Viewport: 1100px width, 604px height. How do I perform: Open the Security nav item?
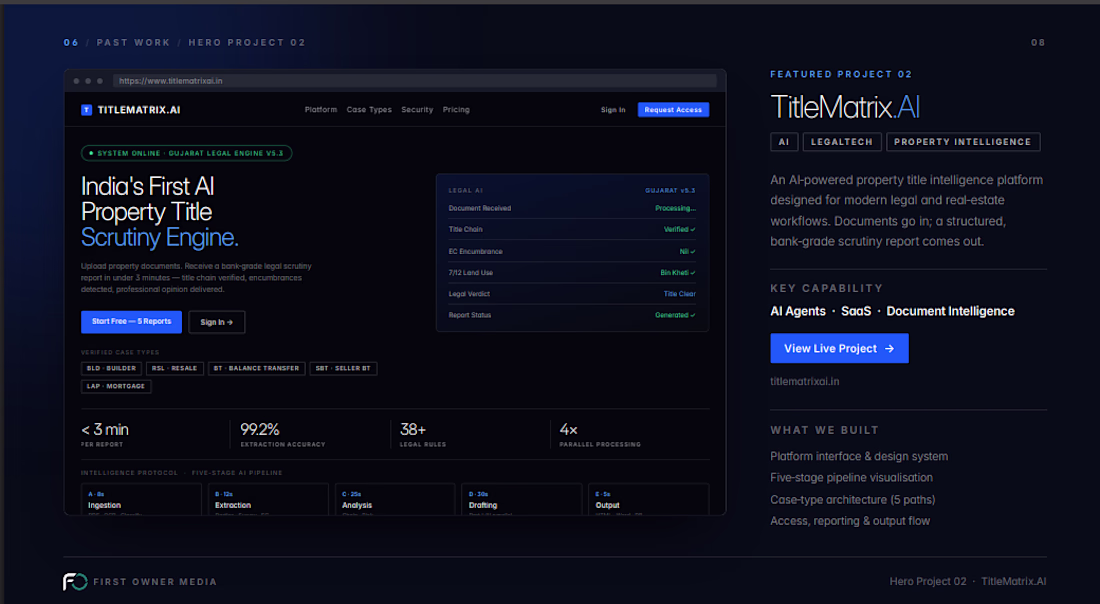(417, 109)
